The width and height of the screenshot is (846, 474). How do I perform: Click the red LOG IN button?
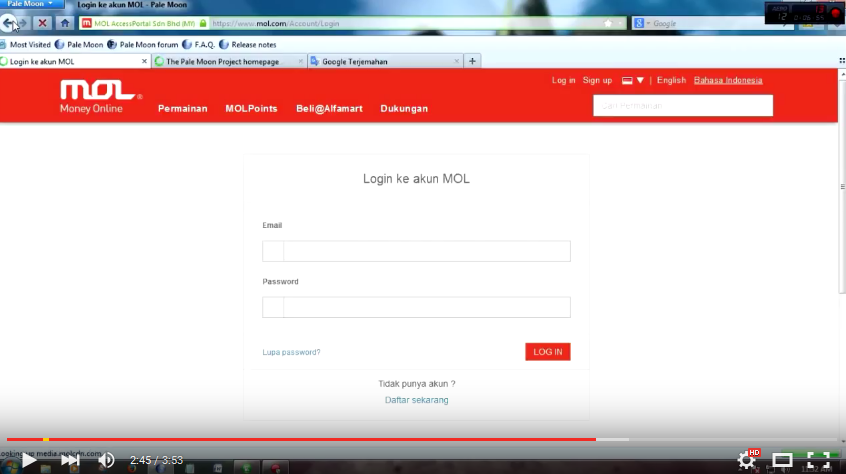click(548, 352)
